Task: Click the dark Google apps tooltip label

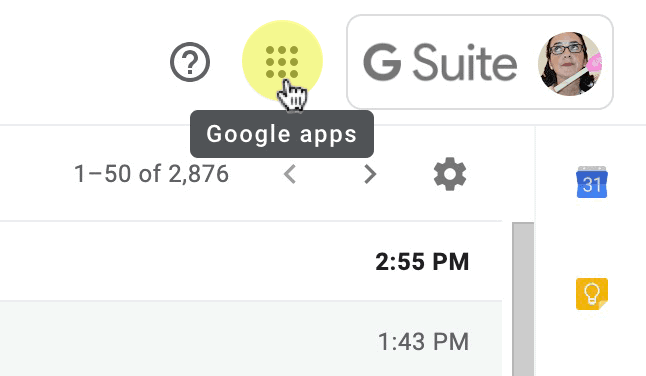Action: click(282, 134)
